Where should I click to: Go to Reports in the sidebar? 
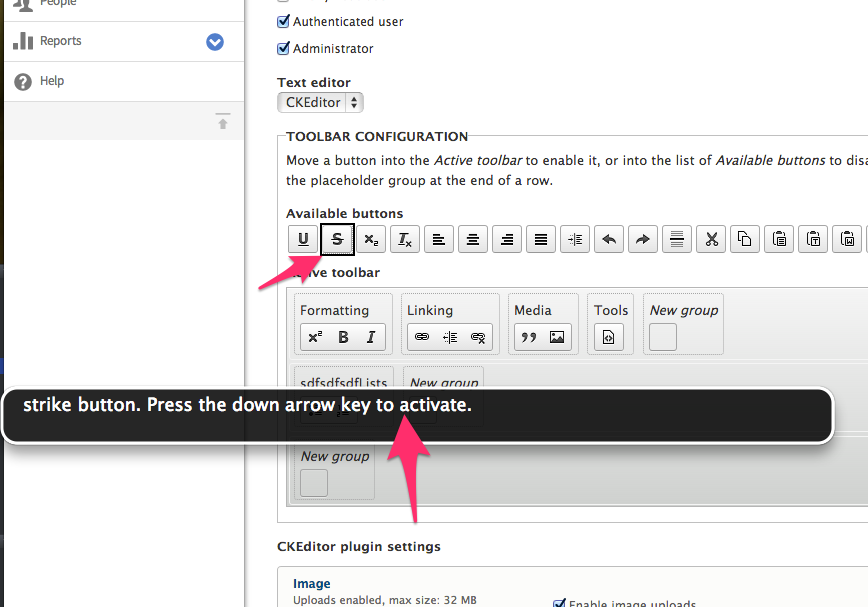point(58,41)
